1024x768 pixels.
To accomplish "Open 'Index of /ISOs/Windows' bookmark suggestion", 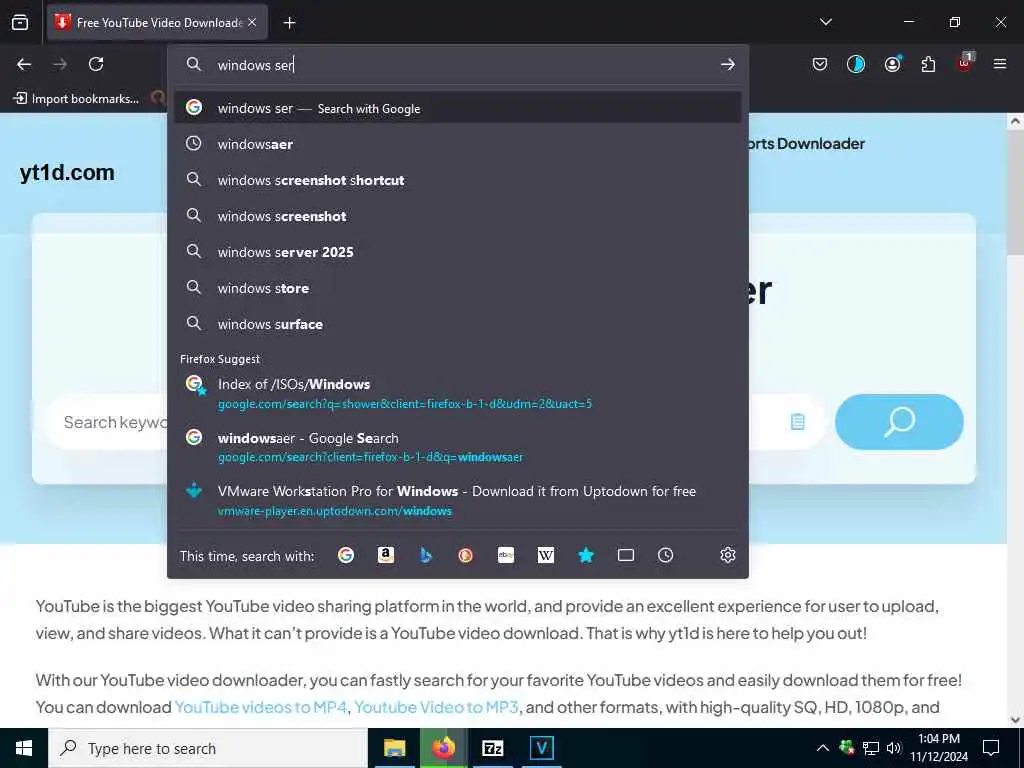I will click(x=458, y=393).
